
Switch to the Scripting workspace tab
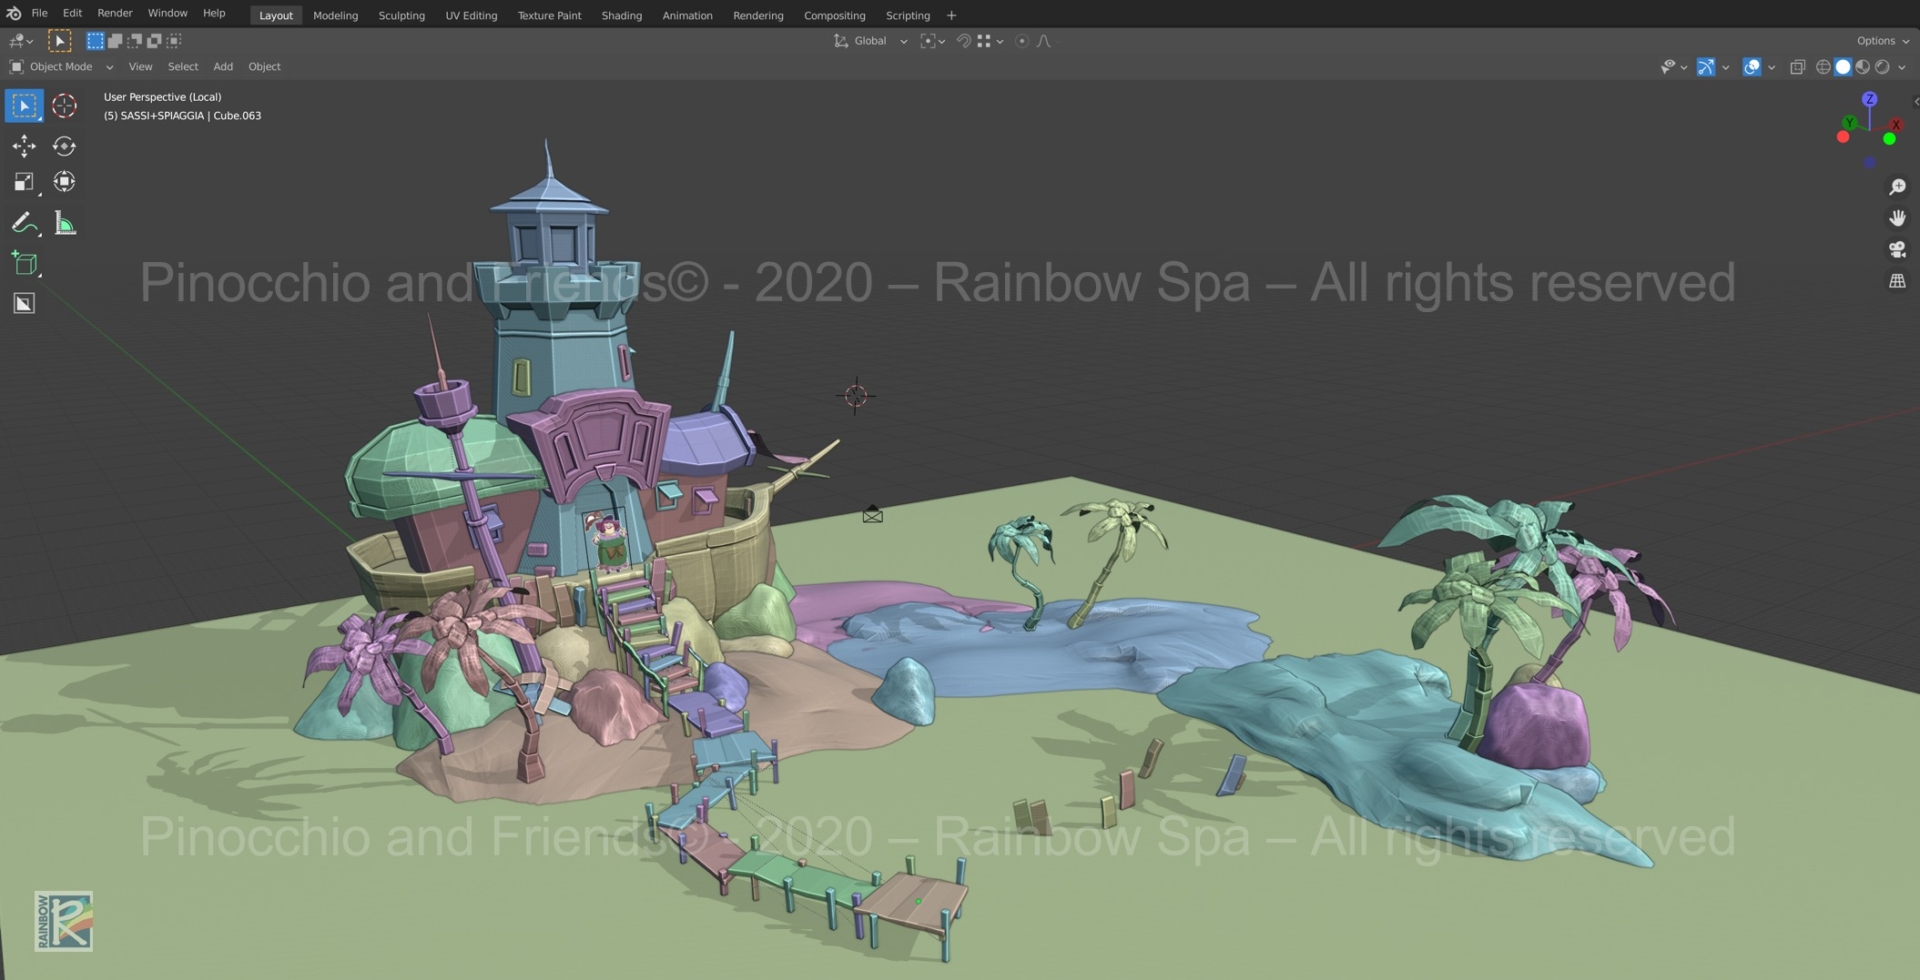tap(907, 16)
